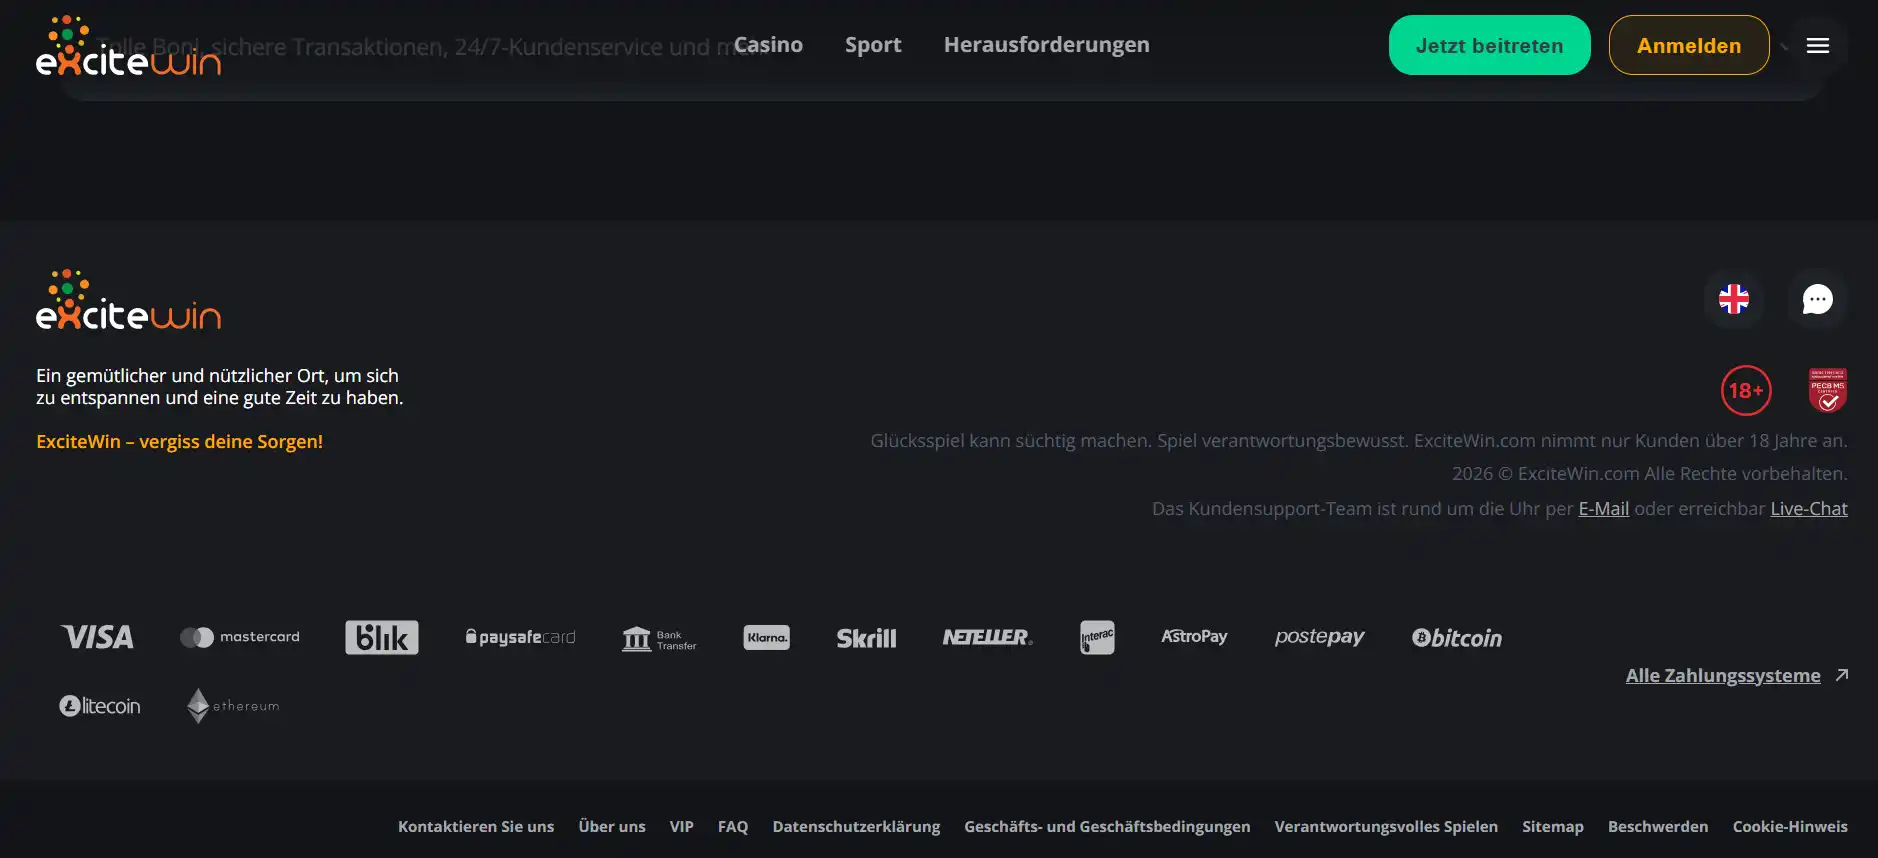
Task: Switch language via UK flag icon
Action: [x=1733, y=299]
